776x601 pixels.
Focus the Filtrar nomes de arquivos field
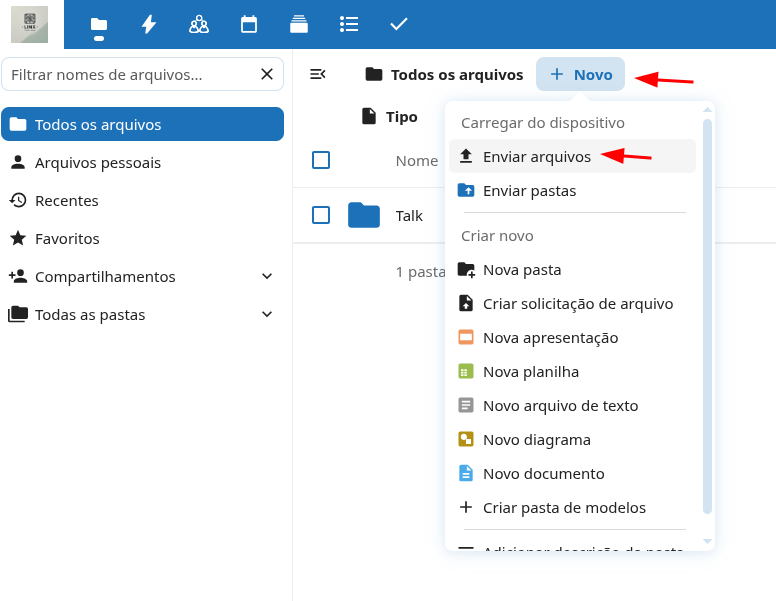130,74
